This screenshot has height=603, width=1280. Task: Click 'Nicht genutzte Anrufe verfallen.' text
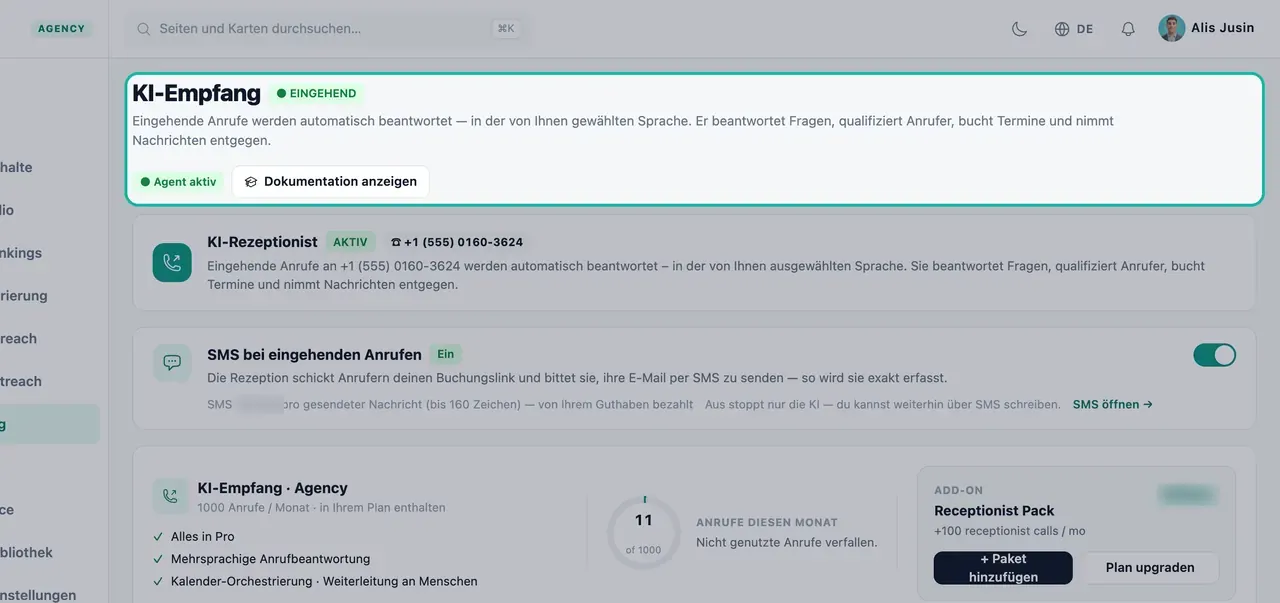click(786, 543)
